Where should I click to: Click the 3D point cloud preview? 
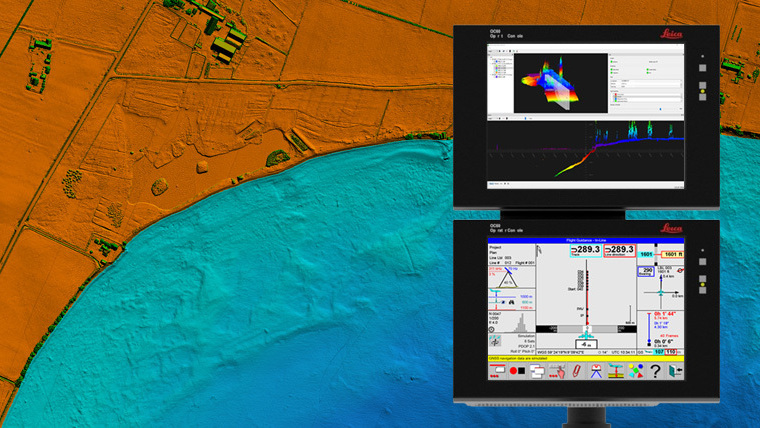556,83
